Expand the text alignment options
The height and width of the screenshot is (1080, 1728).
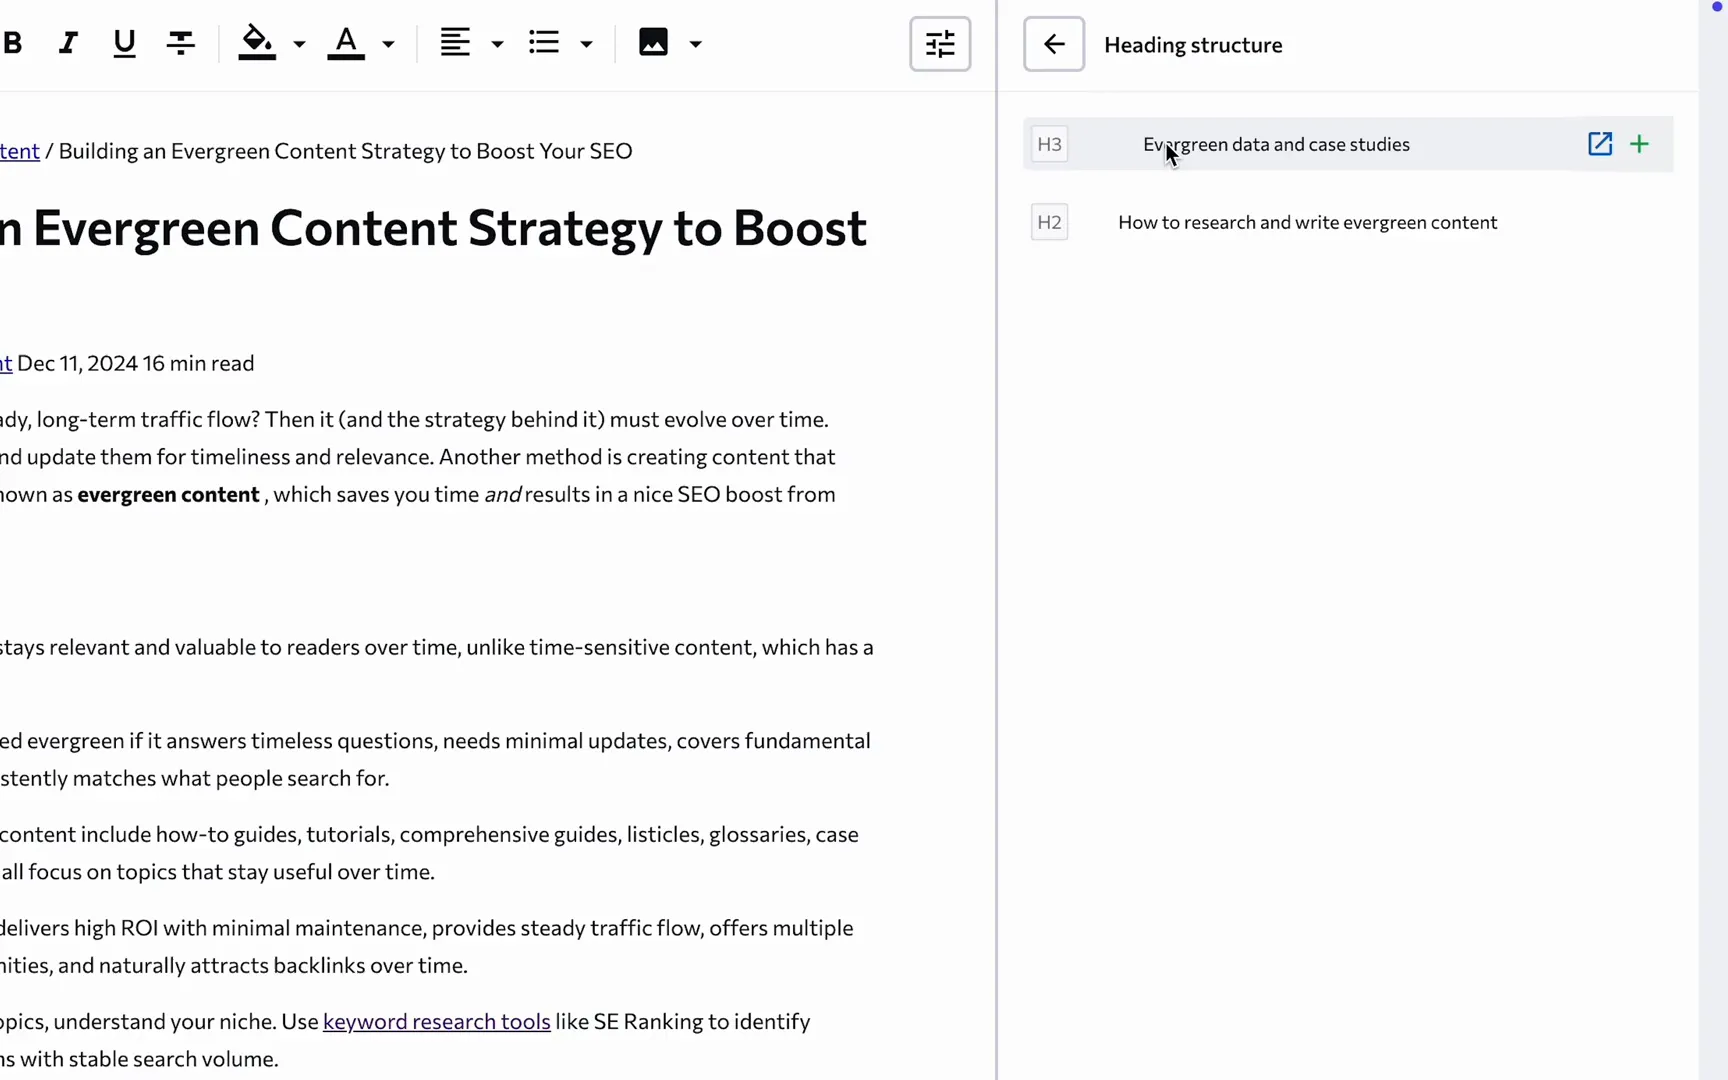tap(497, 44)
